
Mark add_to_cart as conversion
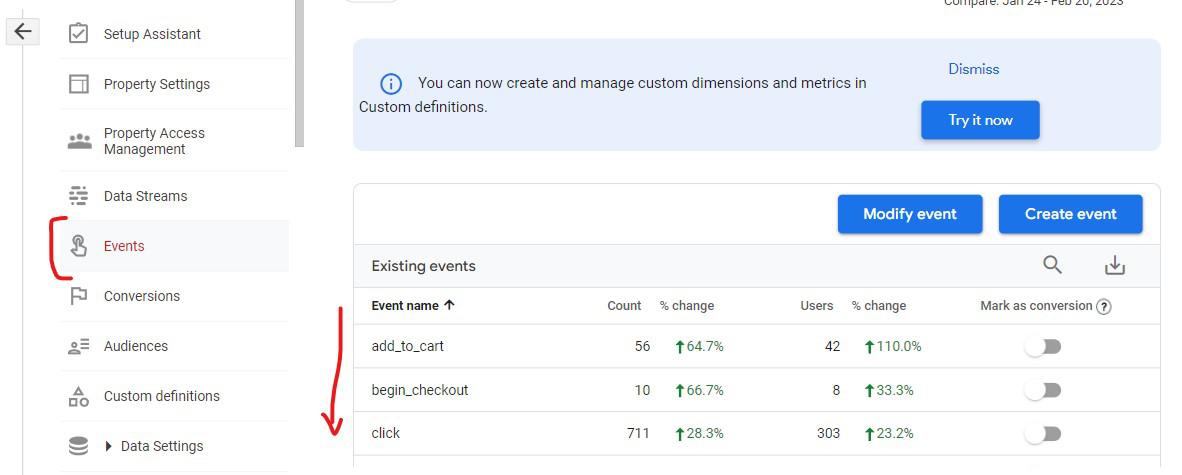tap(1042, 346)
